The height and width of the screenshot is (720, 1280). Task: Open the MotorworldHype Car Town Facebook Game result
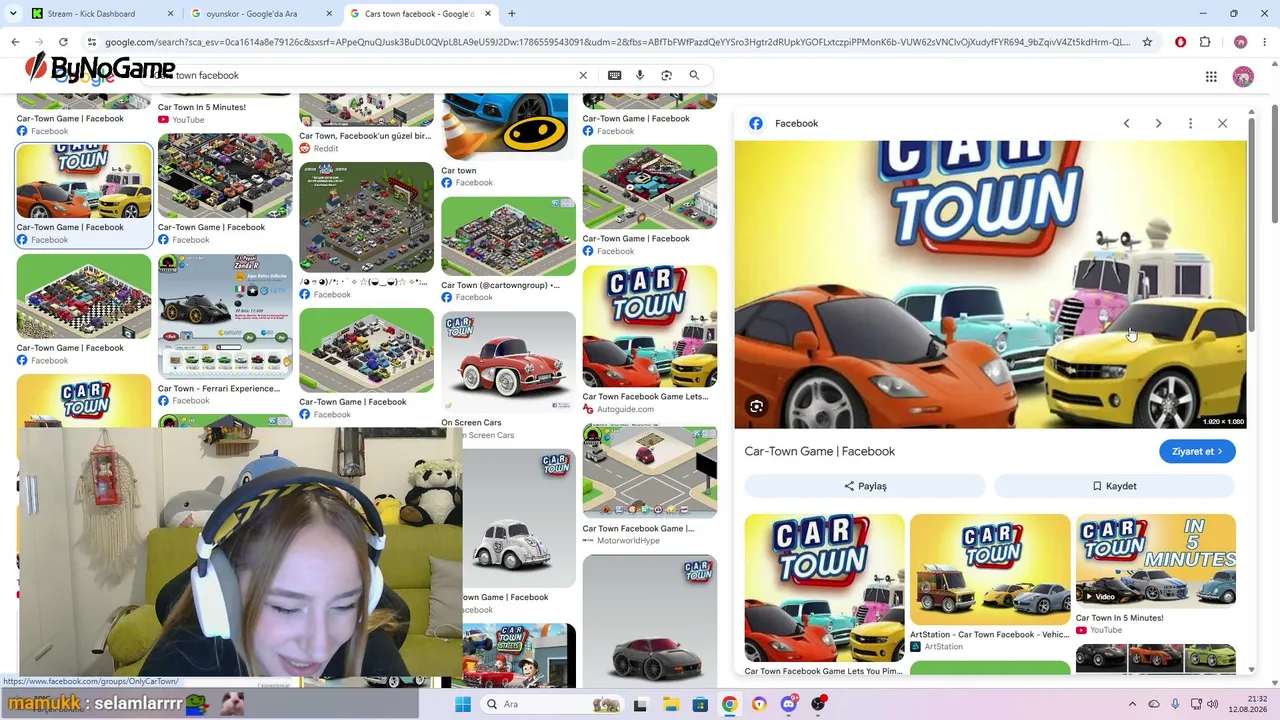pyautogui.click(x=650, y=471)
